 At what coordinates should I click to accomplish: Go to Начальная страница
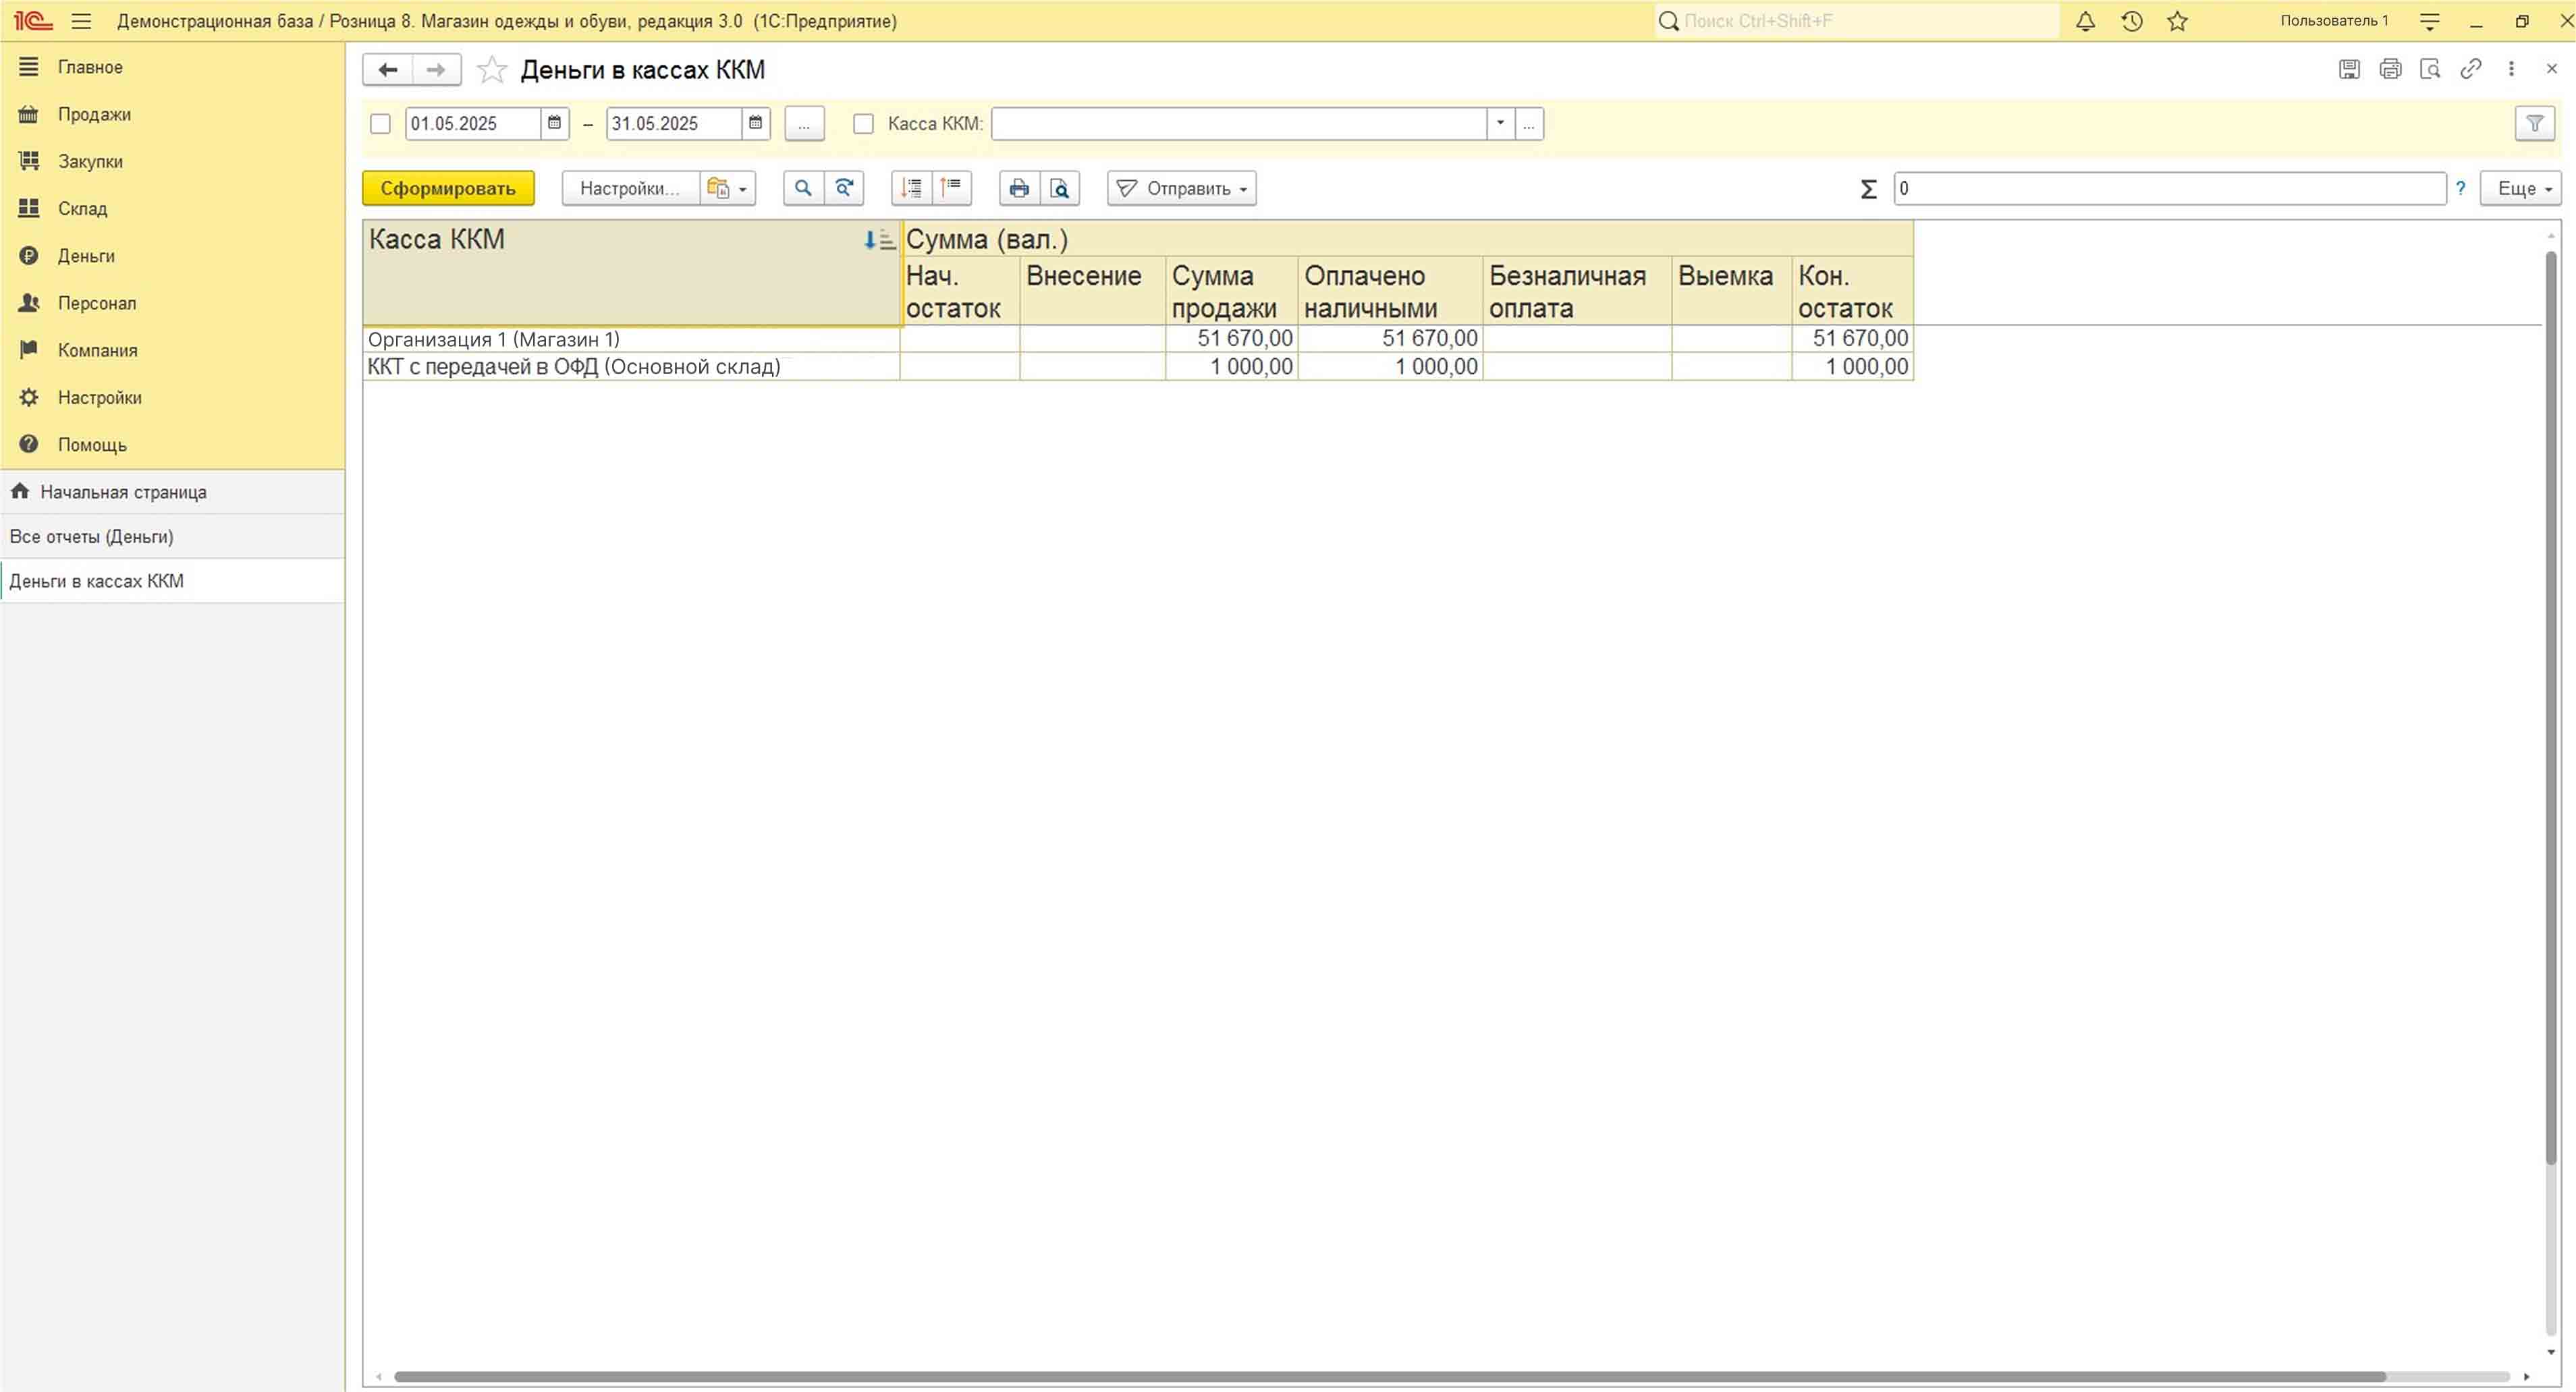[x=172, y=492]
